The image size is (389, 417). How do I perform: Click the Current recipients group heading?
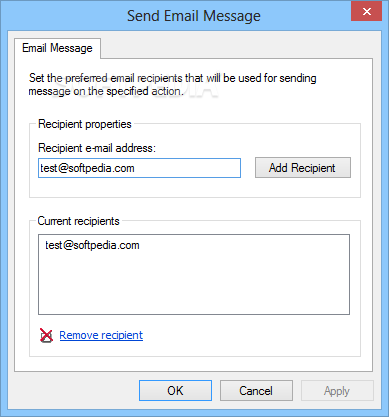tap(78, 221)
